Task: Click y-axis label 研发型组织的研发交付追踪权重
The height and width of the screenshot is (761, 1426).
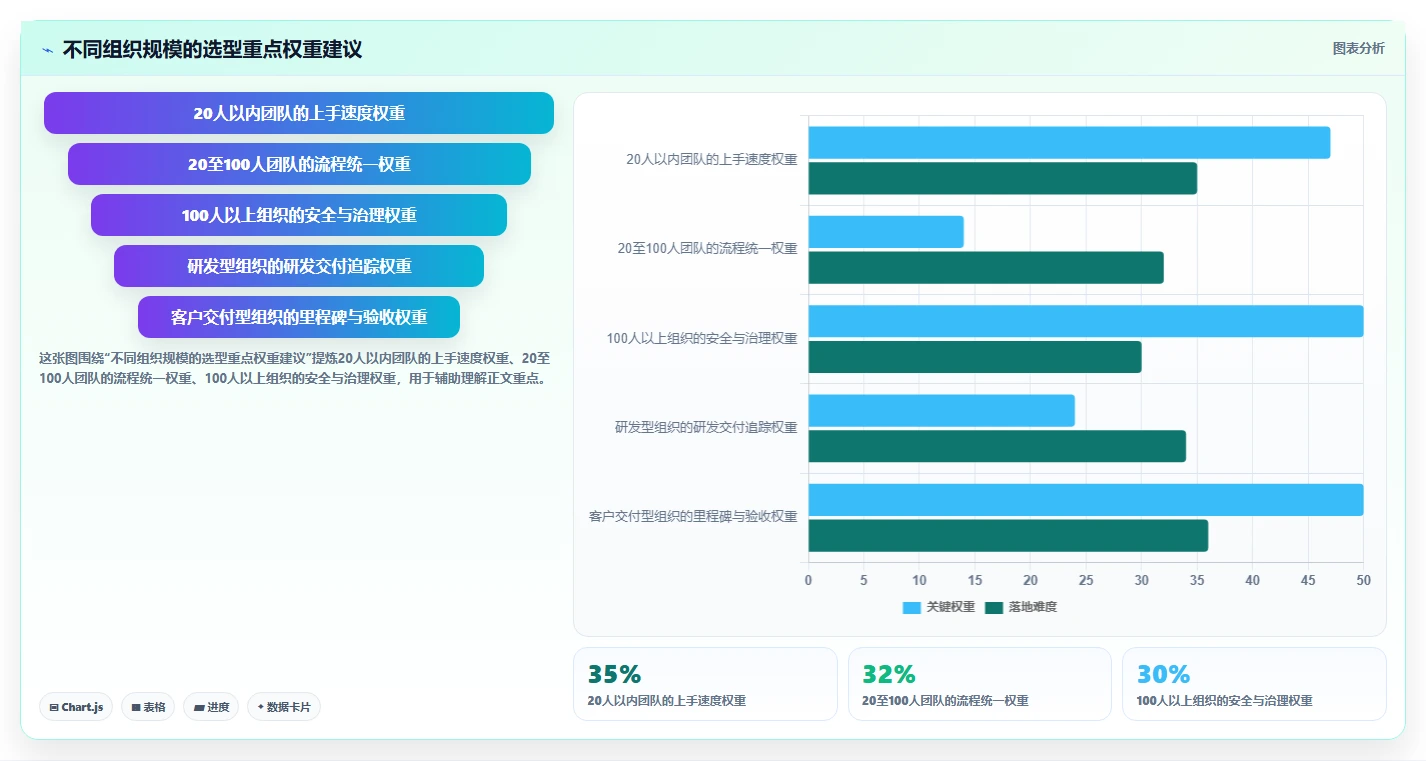Action: [706, 427]
